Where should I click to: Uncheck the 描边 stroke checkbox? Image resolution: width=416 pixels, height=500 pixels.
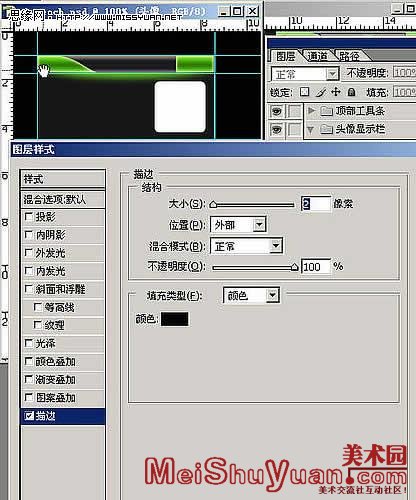click(x=29, y=416)
